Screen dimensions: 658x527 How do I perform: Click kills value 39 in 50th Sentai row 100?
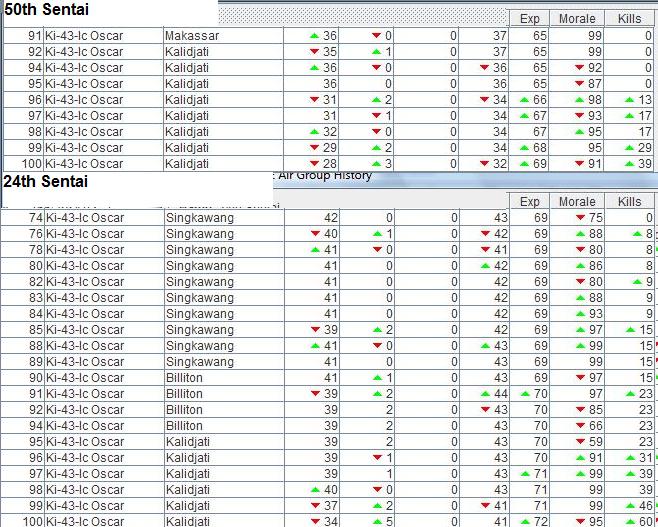click(x=645, y=164)
